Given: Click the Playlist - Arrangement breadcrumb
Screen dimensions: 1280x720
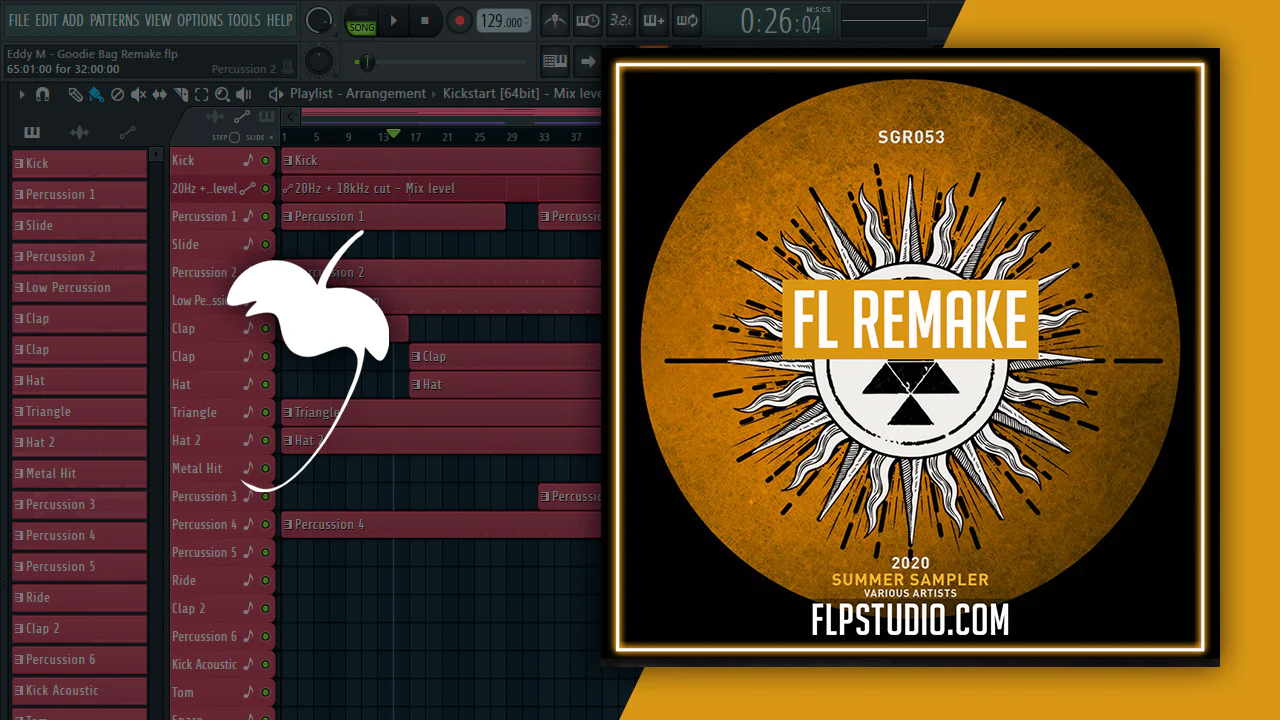Looking at the screenshot, I should click(358, 94).
